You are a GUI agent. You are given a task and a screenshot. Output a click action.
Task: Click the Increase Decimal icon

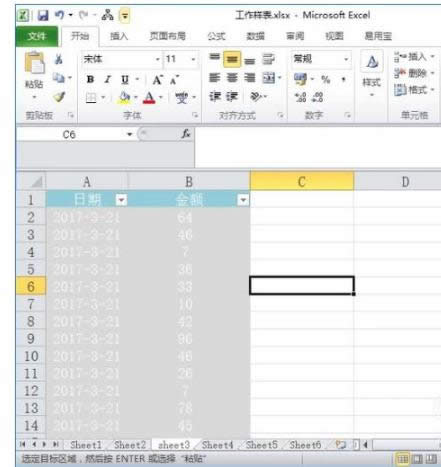[300, 97]
